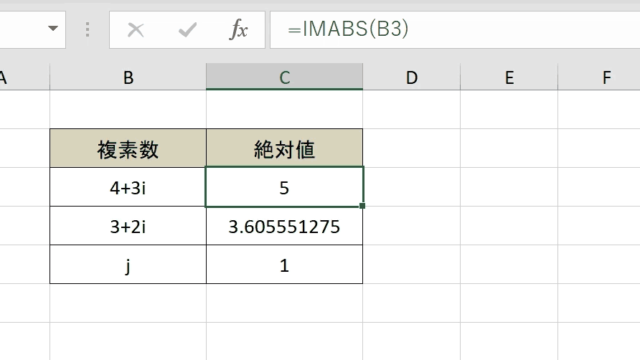The image size is (640, 360).
Task: Select column D header
Action: [411, 77]
